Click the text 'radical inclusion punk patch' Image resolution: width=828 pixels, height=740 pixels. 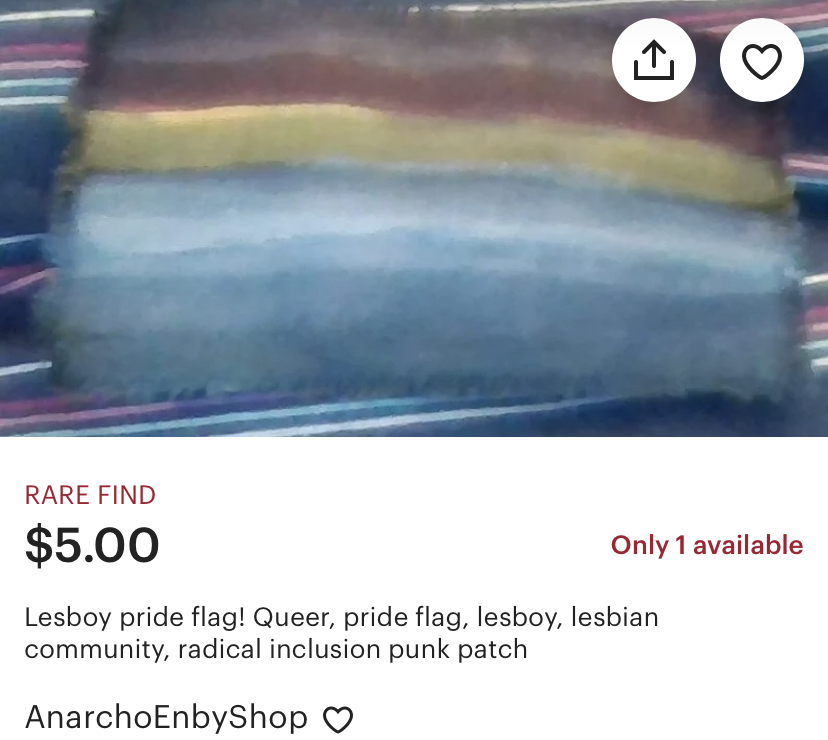(x=353, y=649)
